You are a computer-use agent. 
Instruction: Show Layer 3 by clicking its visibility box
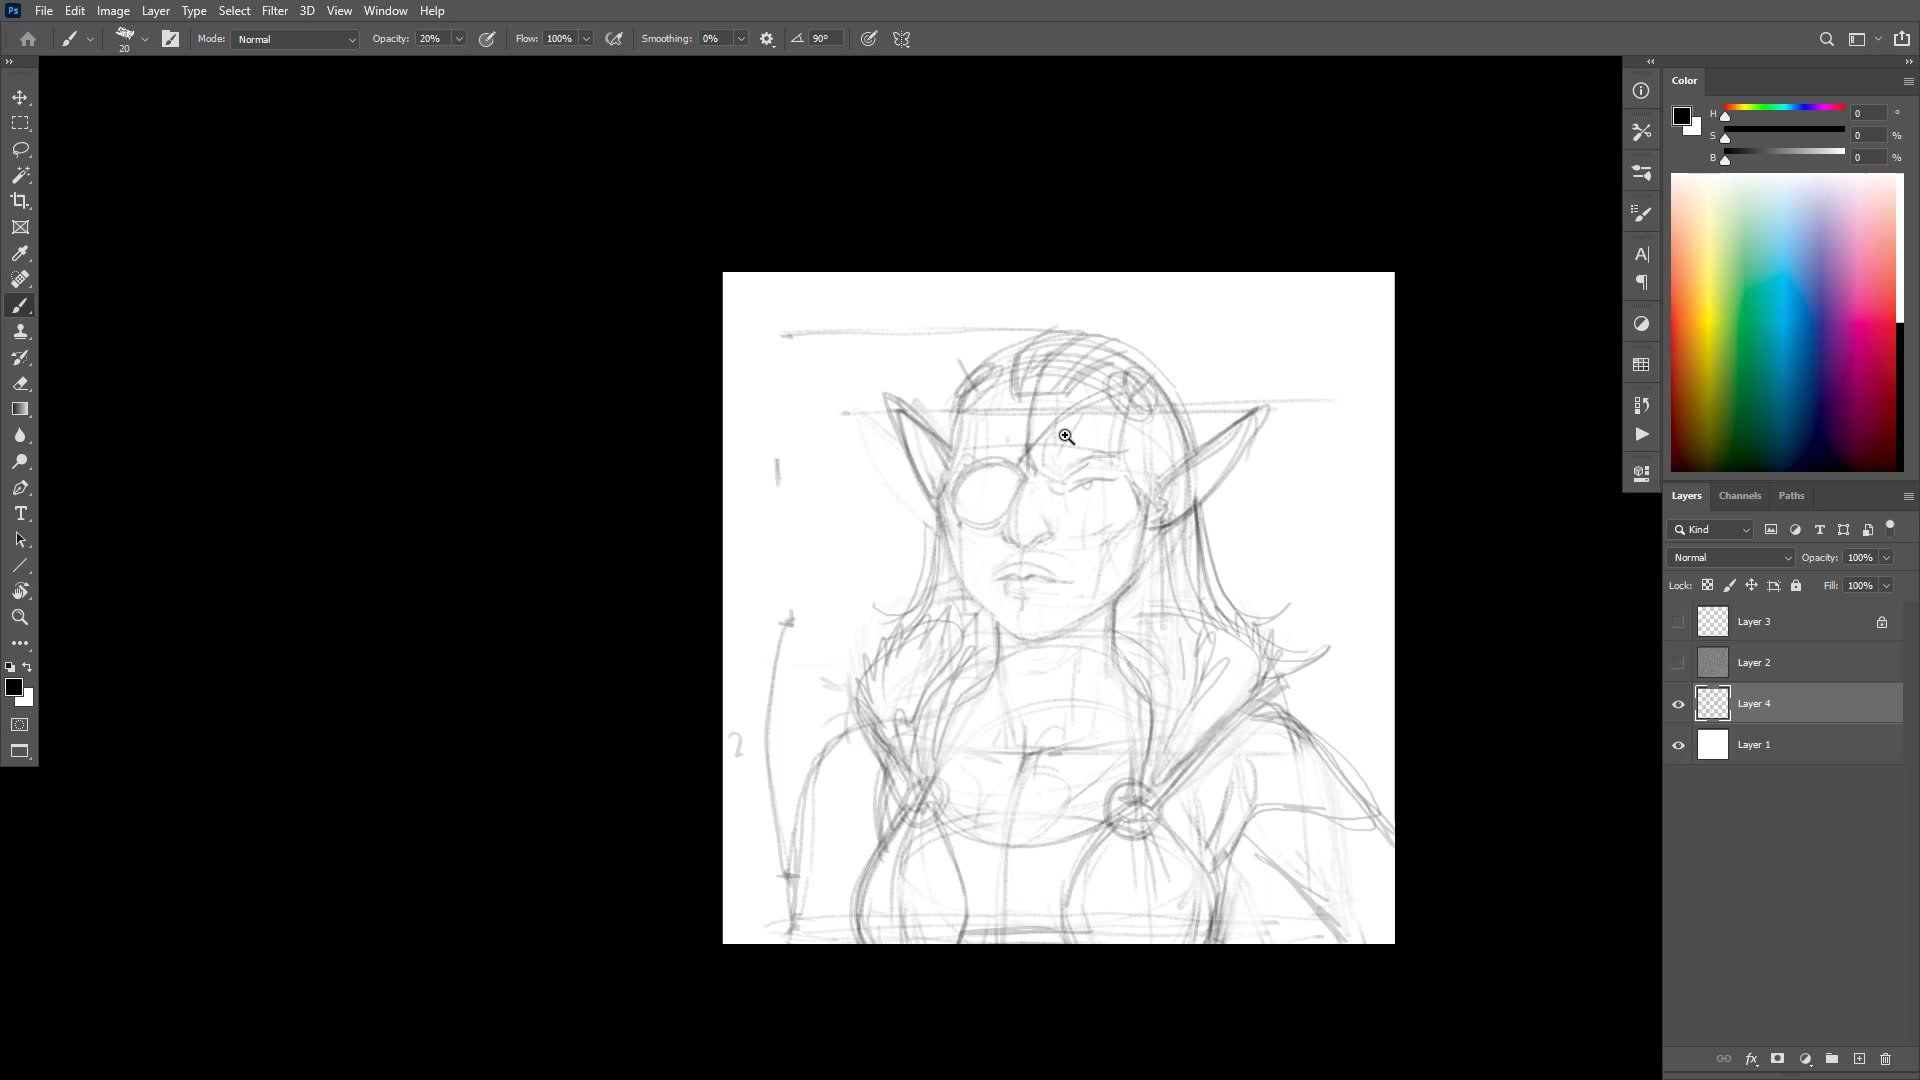pyautogui.click(x=1678, y=622)
